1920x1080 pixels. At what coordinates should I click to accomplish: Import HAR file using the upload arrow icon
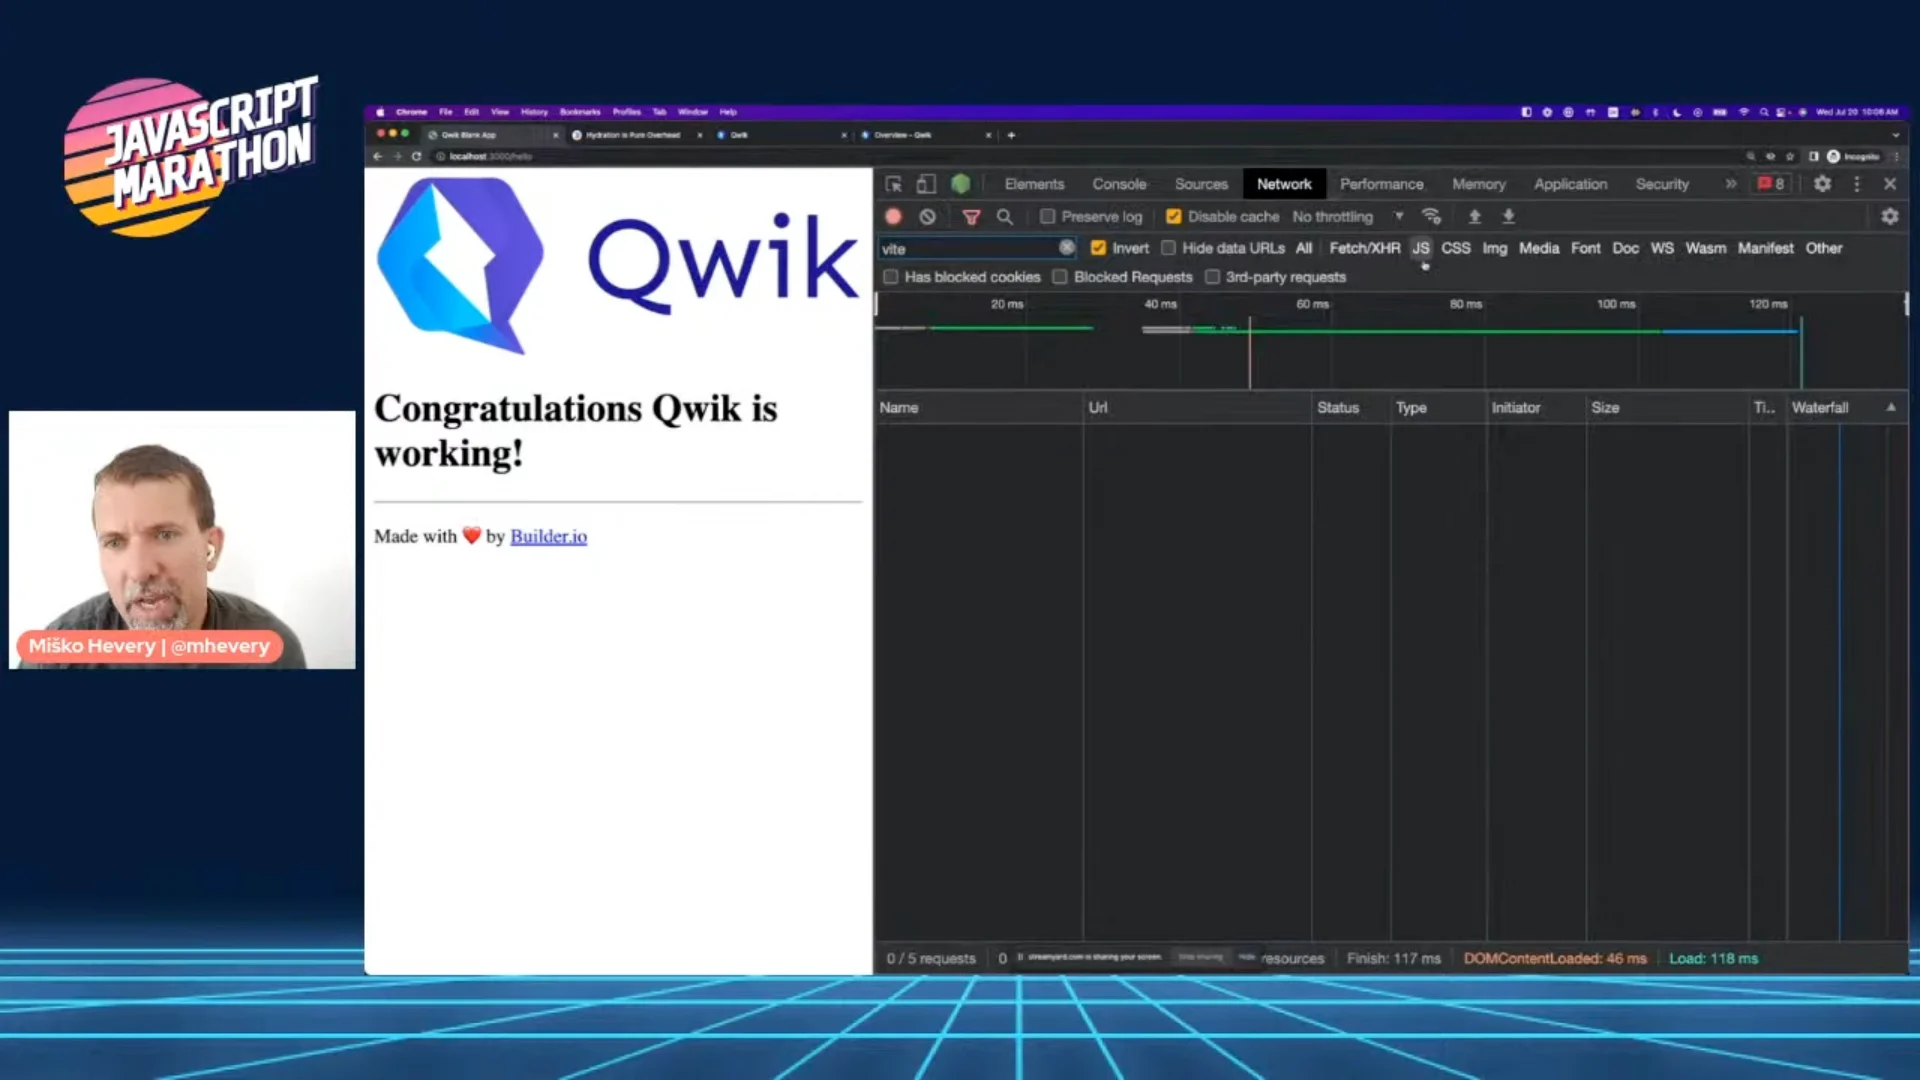pos(1474,216)
